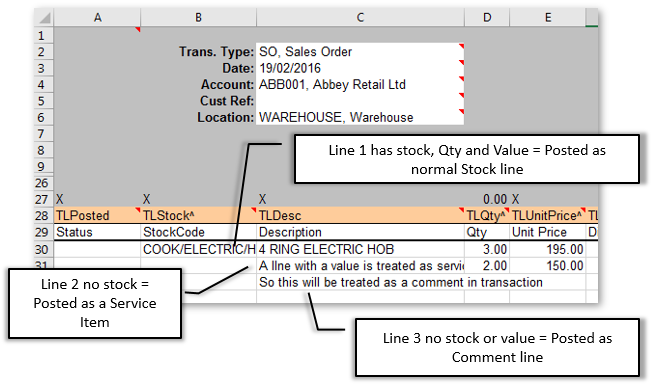Click the 'Unit Price' column label cell
Screen dimensions: 652x385
[x=548, y=232]
